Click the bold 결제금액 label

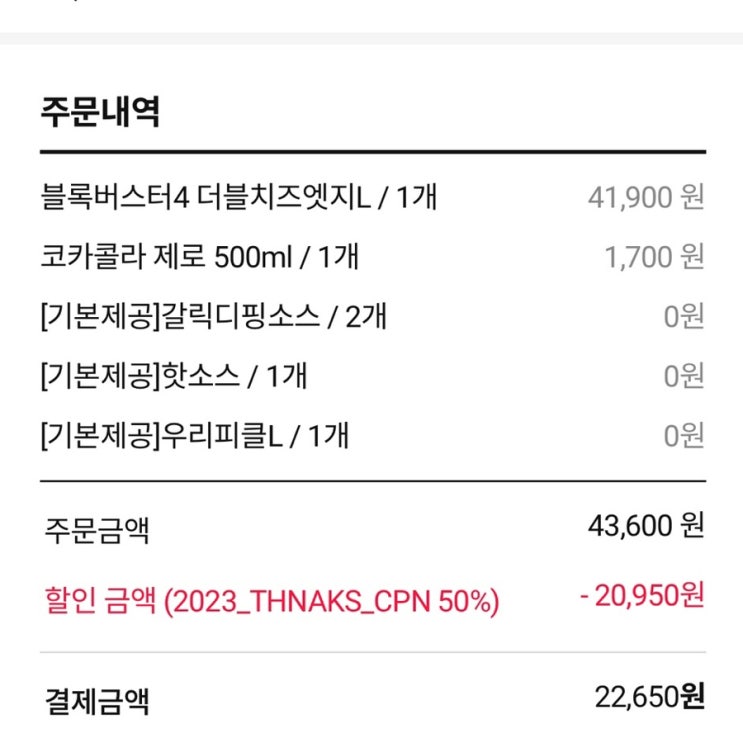click(96, 700)
